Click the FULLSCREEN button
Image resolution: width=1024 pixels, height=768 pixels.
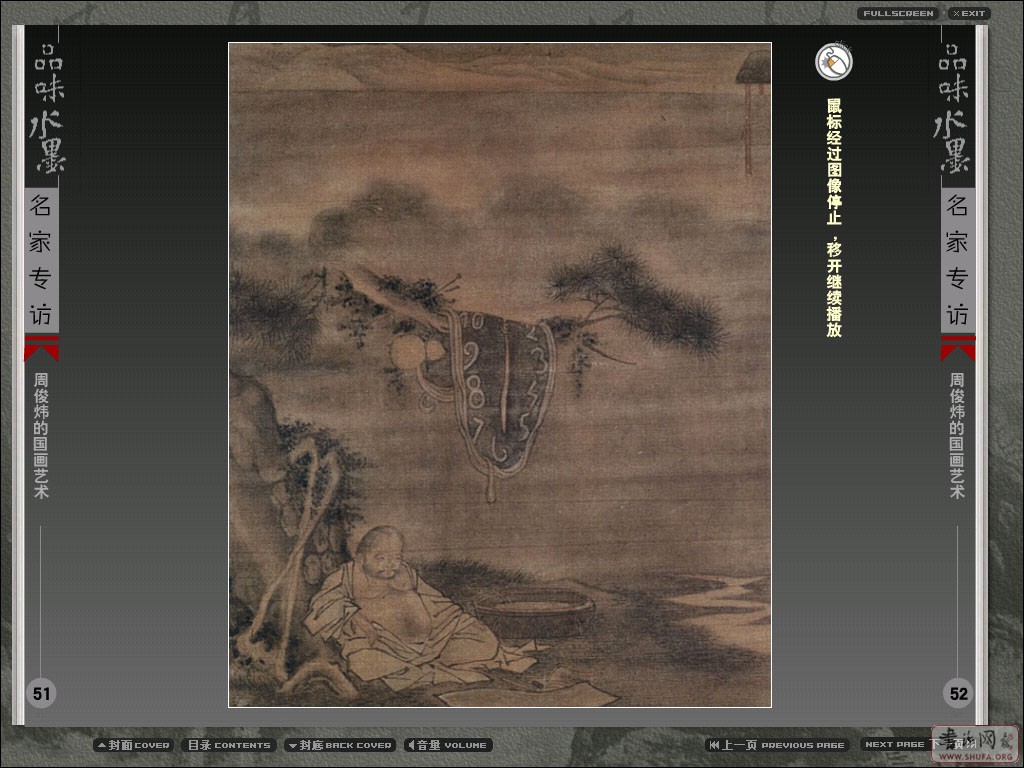(x=898, y=14)
